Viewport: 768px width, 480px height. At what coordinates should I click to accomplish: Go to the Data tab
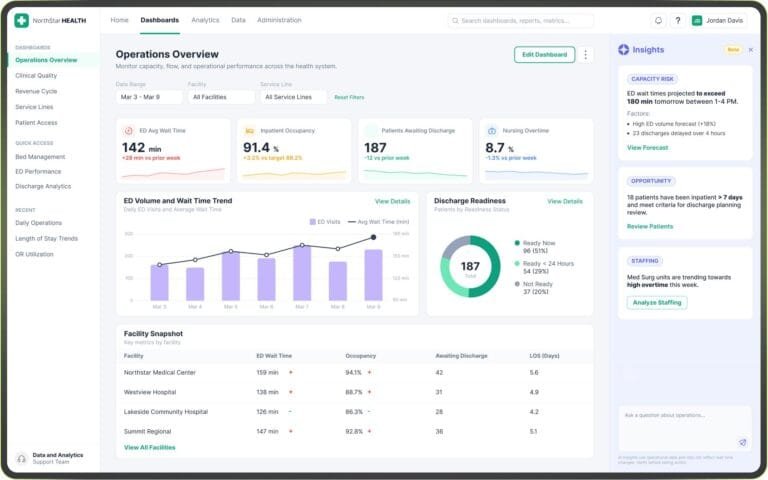pyautogui.click(x=238, y=20)
